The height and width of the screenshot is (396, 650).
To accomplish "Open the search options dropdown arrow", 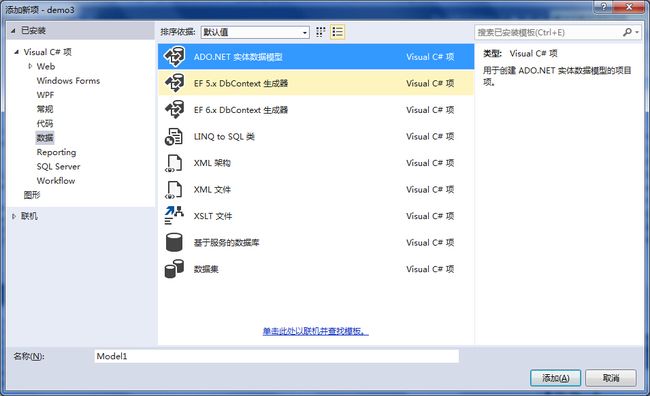I will click(637, 32).
